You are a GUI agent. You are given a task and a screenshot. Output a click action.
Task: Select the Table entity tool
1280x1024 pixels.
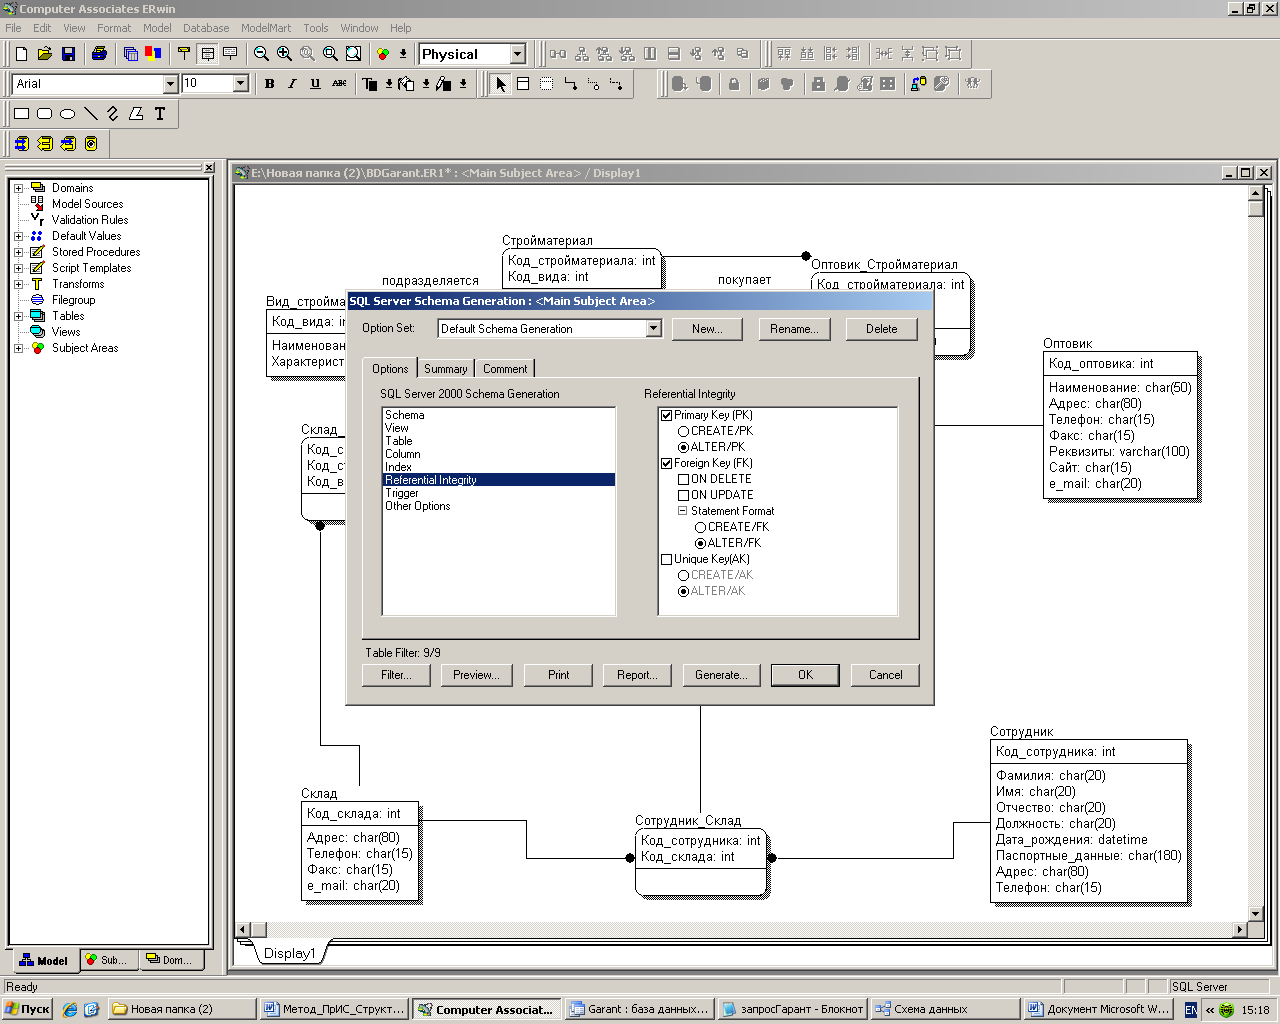[x=523, y=84]
